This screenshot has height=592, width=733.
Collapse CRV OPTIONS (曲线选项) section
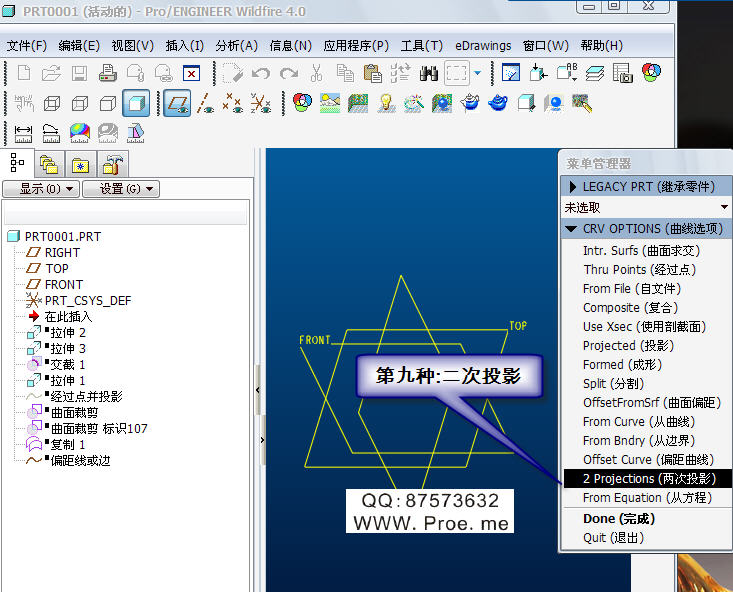647,229
